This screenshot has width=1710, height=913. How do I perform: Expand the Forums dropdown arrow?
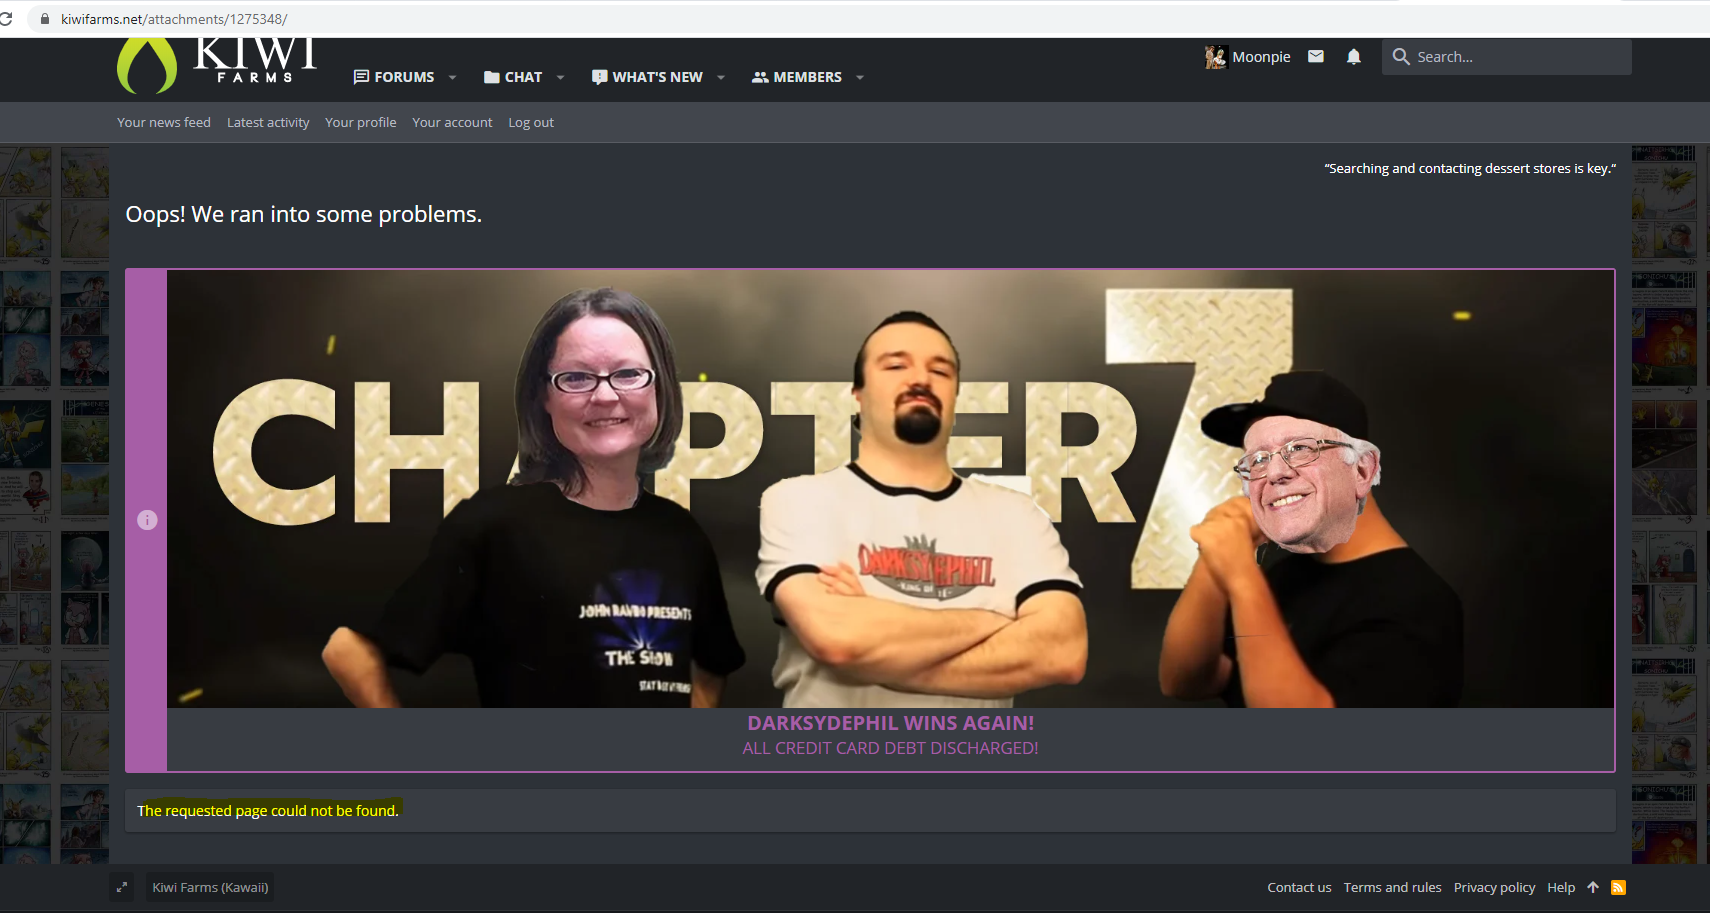pyautogui.click(x=452, y=77)
